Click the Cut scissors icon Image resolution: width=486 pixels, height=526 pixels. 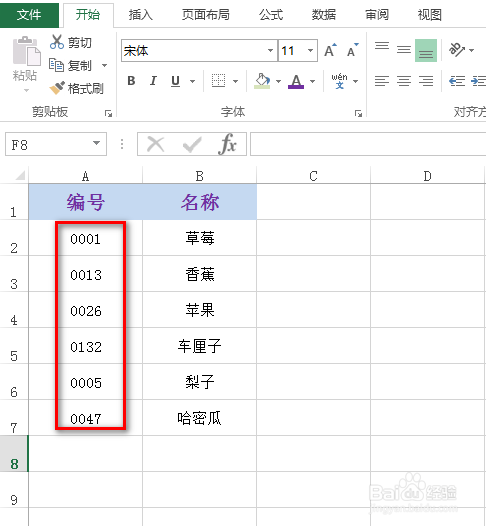click(57, 42)
